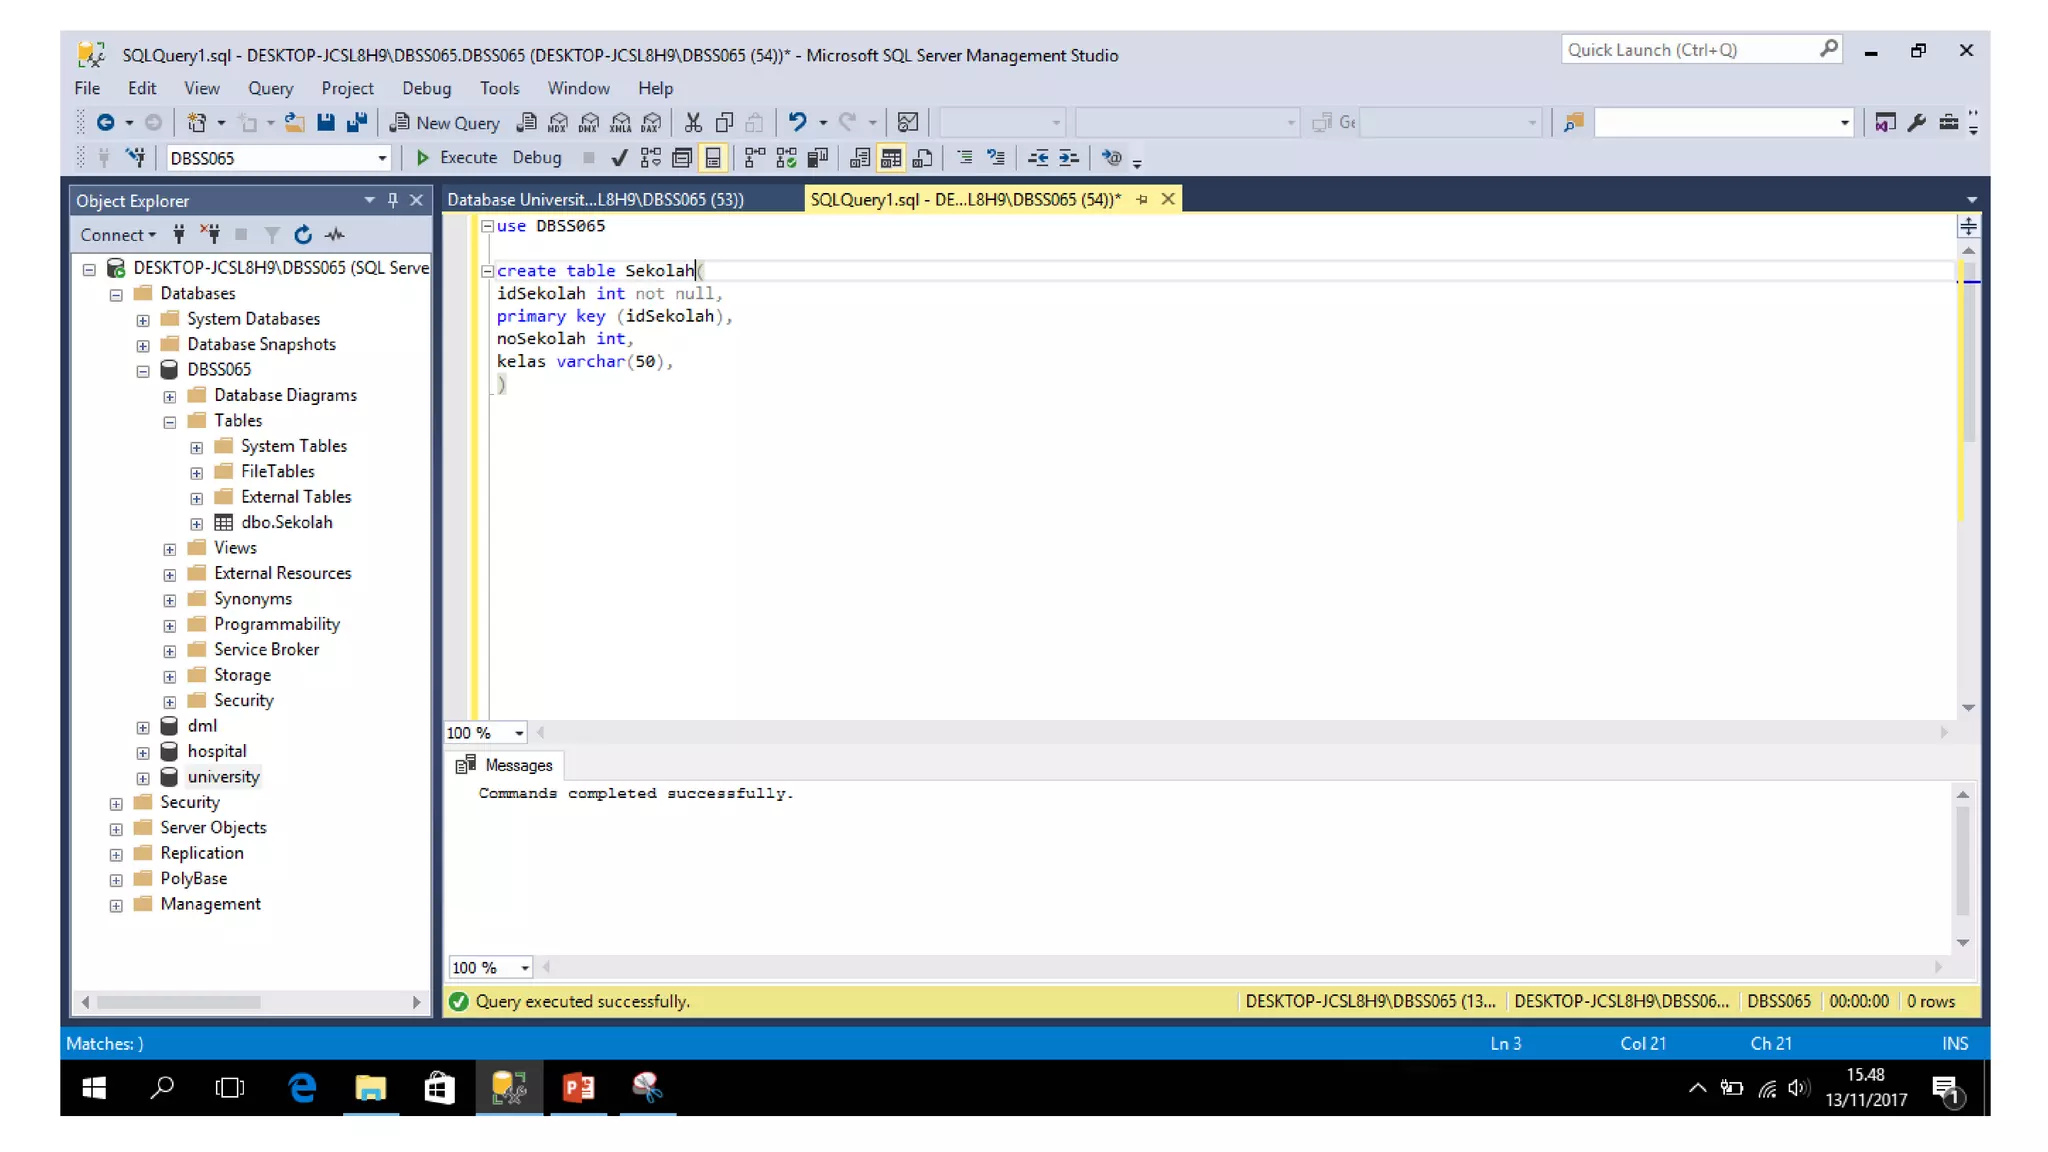Click in the Quick Launch search box
2048x1152 pixels.
[x=1688, y=49]
